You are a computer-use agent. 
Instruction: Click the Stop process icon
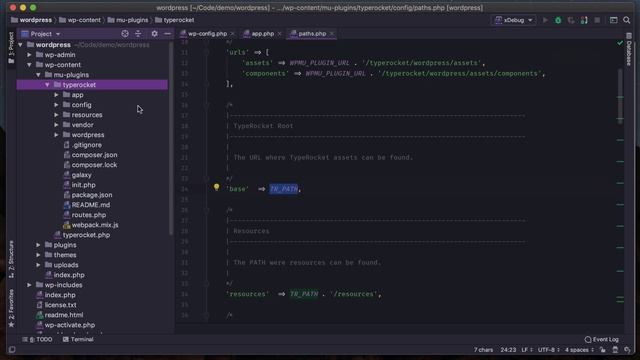tap(597, 20)
